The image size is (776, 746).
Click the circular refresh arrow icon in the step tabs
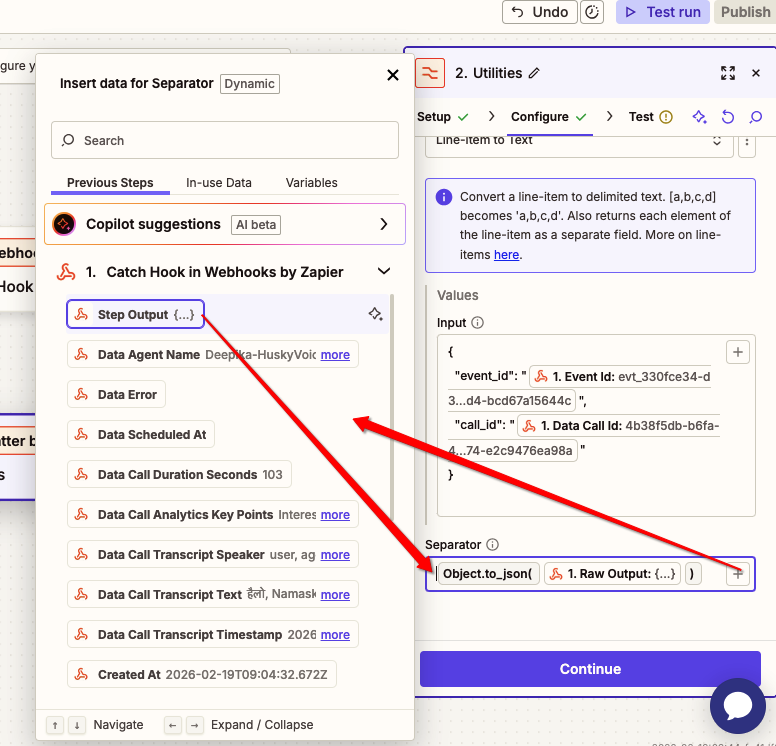click(728, 117)
